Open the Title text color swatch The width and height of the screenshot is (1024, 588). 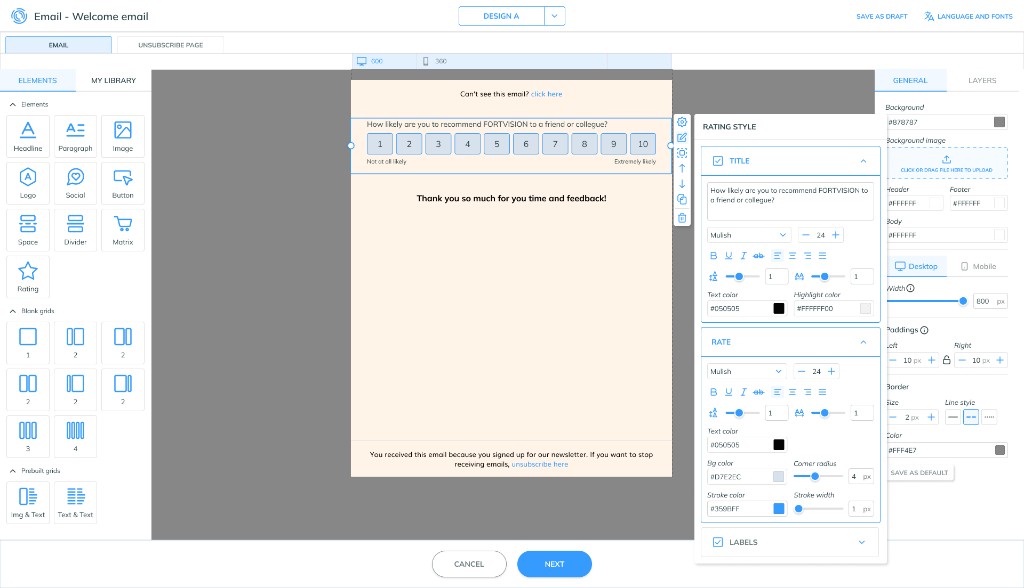point(778,308)
